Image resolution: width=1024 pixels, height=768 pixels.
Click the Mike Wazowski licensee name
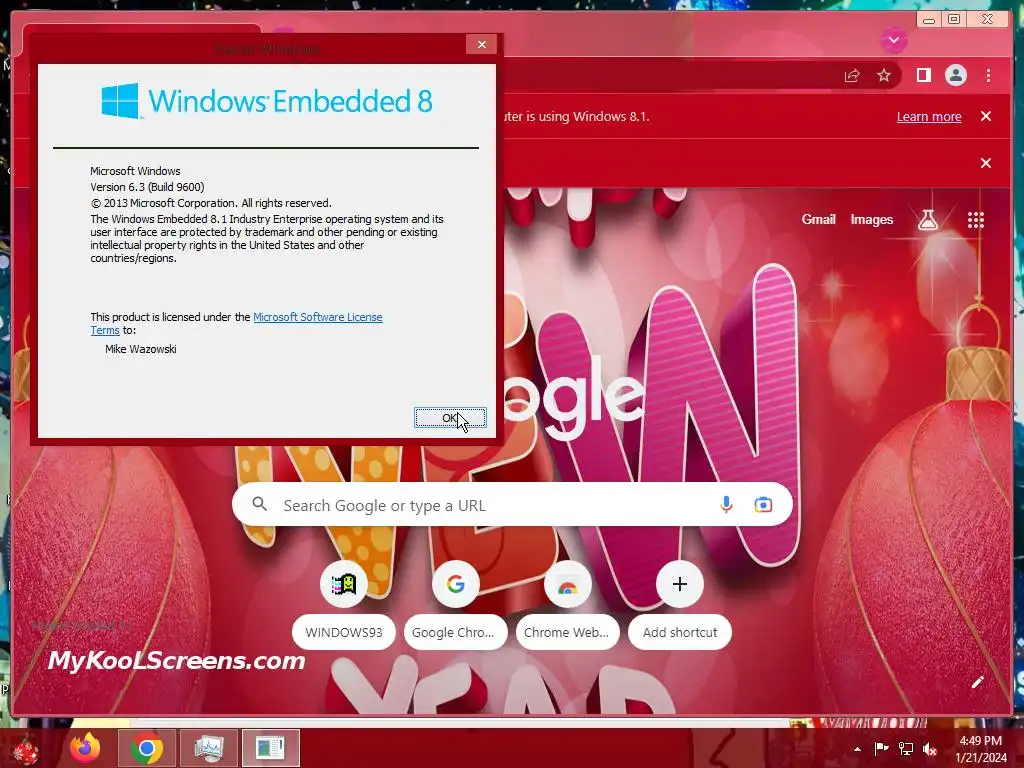[x=140, y=349]
